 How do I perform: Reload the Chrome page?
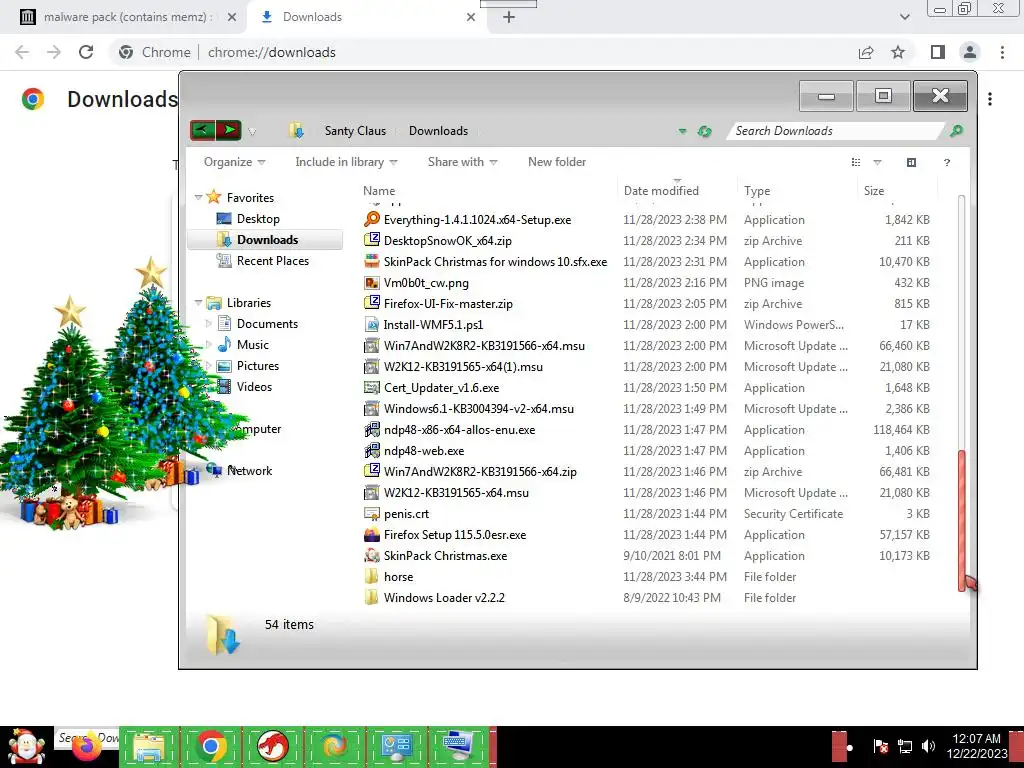click(x=86, y=52)
